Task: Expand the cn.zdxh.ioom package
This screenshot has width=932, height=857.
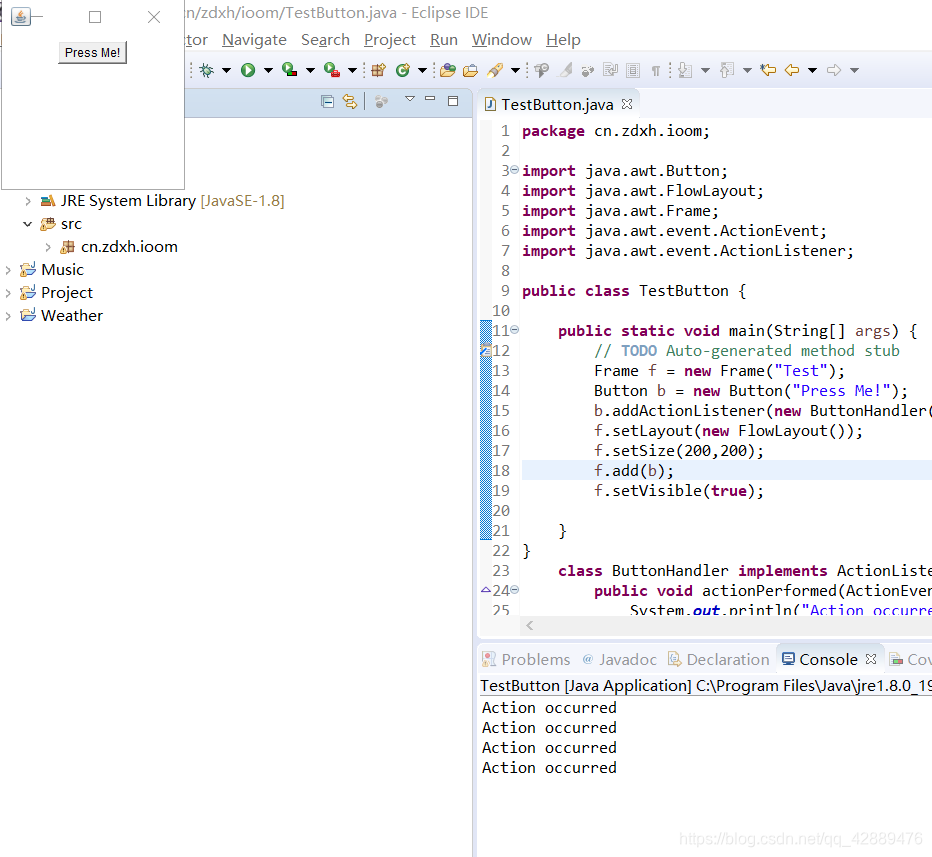Action: tap(48, 247)
